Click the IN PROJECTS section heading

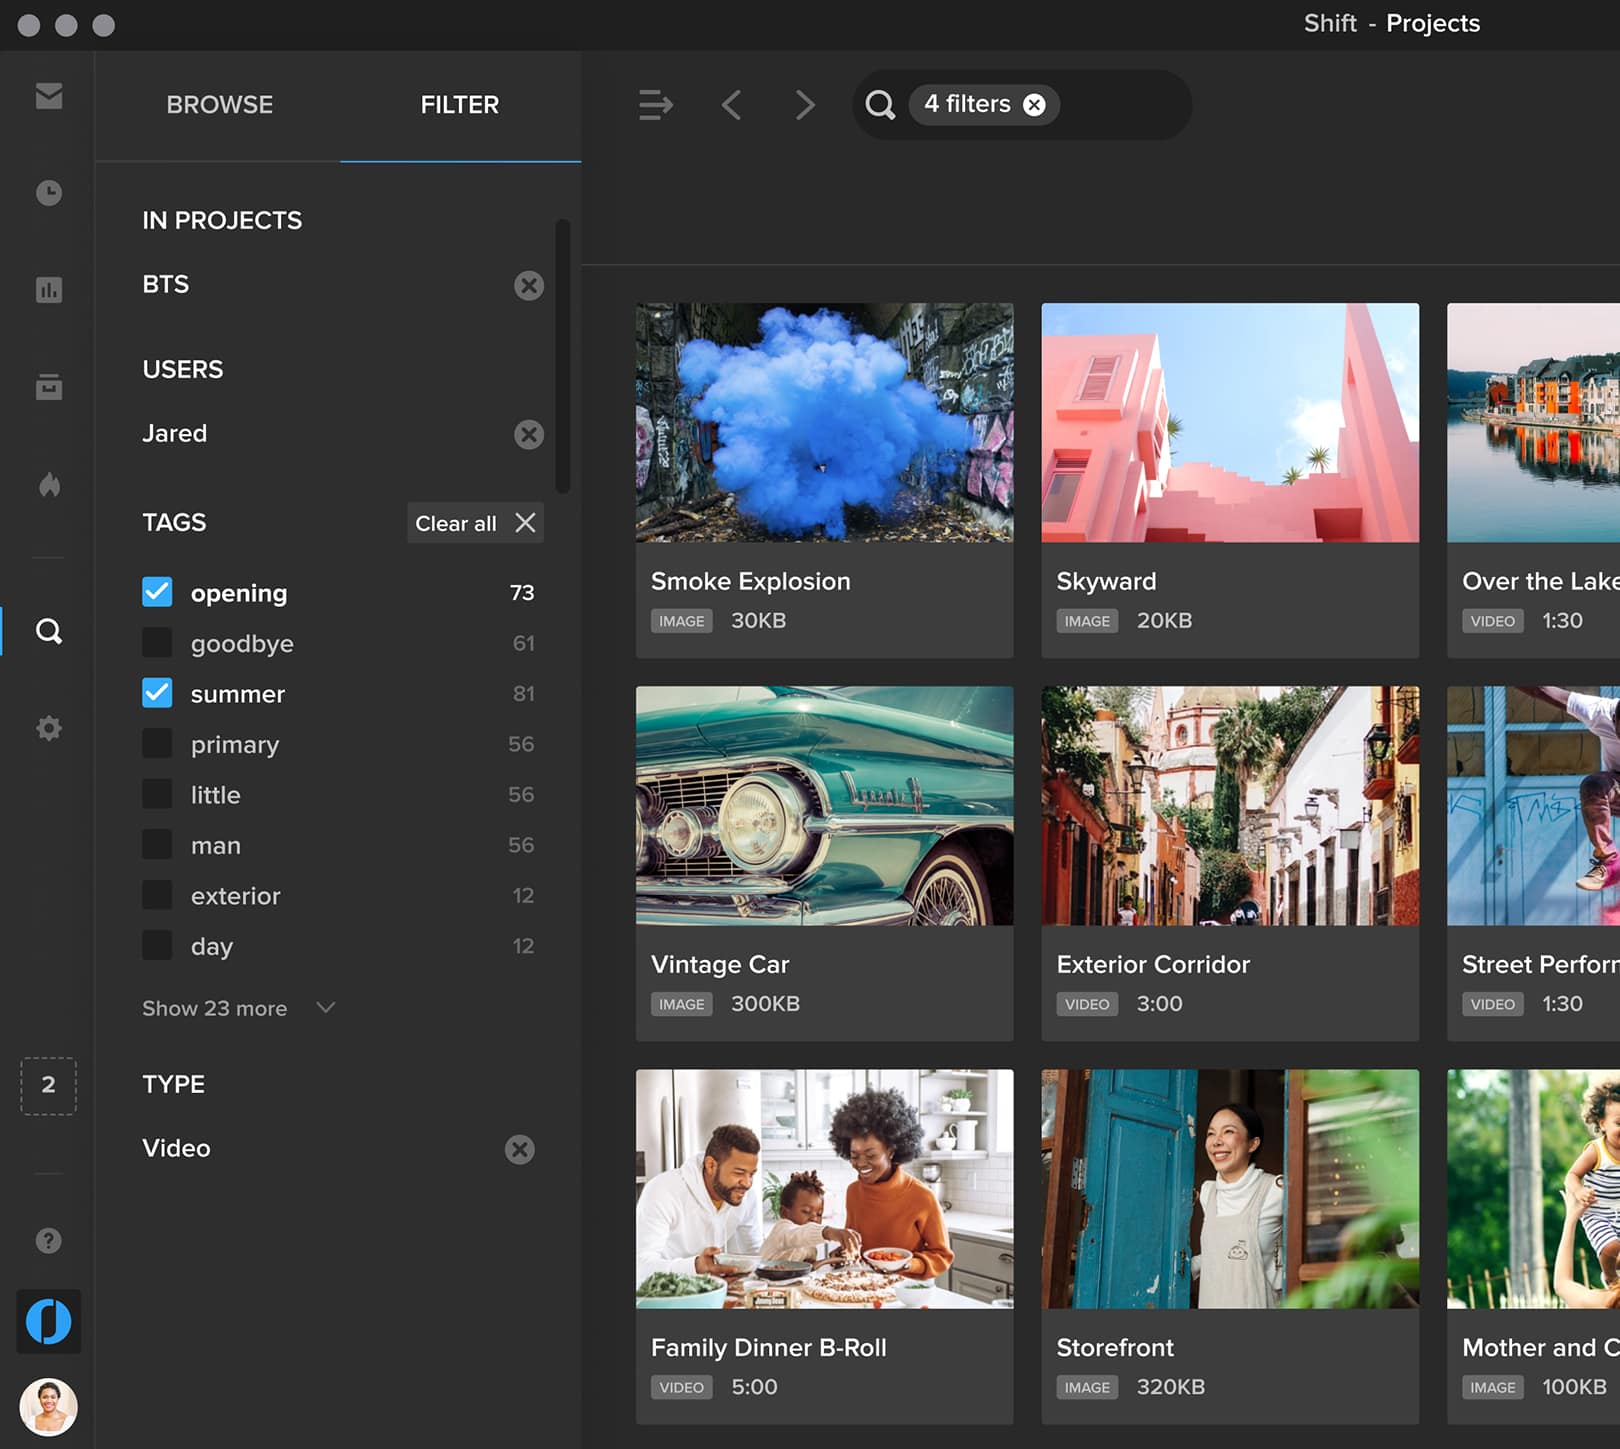pyautogui.click(x=222, y=220)
